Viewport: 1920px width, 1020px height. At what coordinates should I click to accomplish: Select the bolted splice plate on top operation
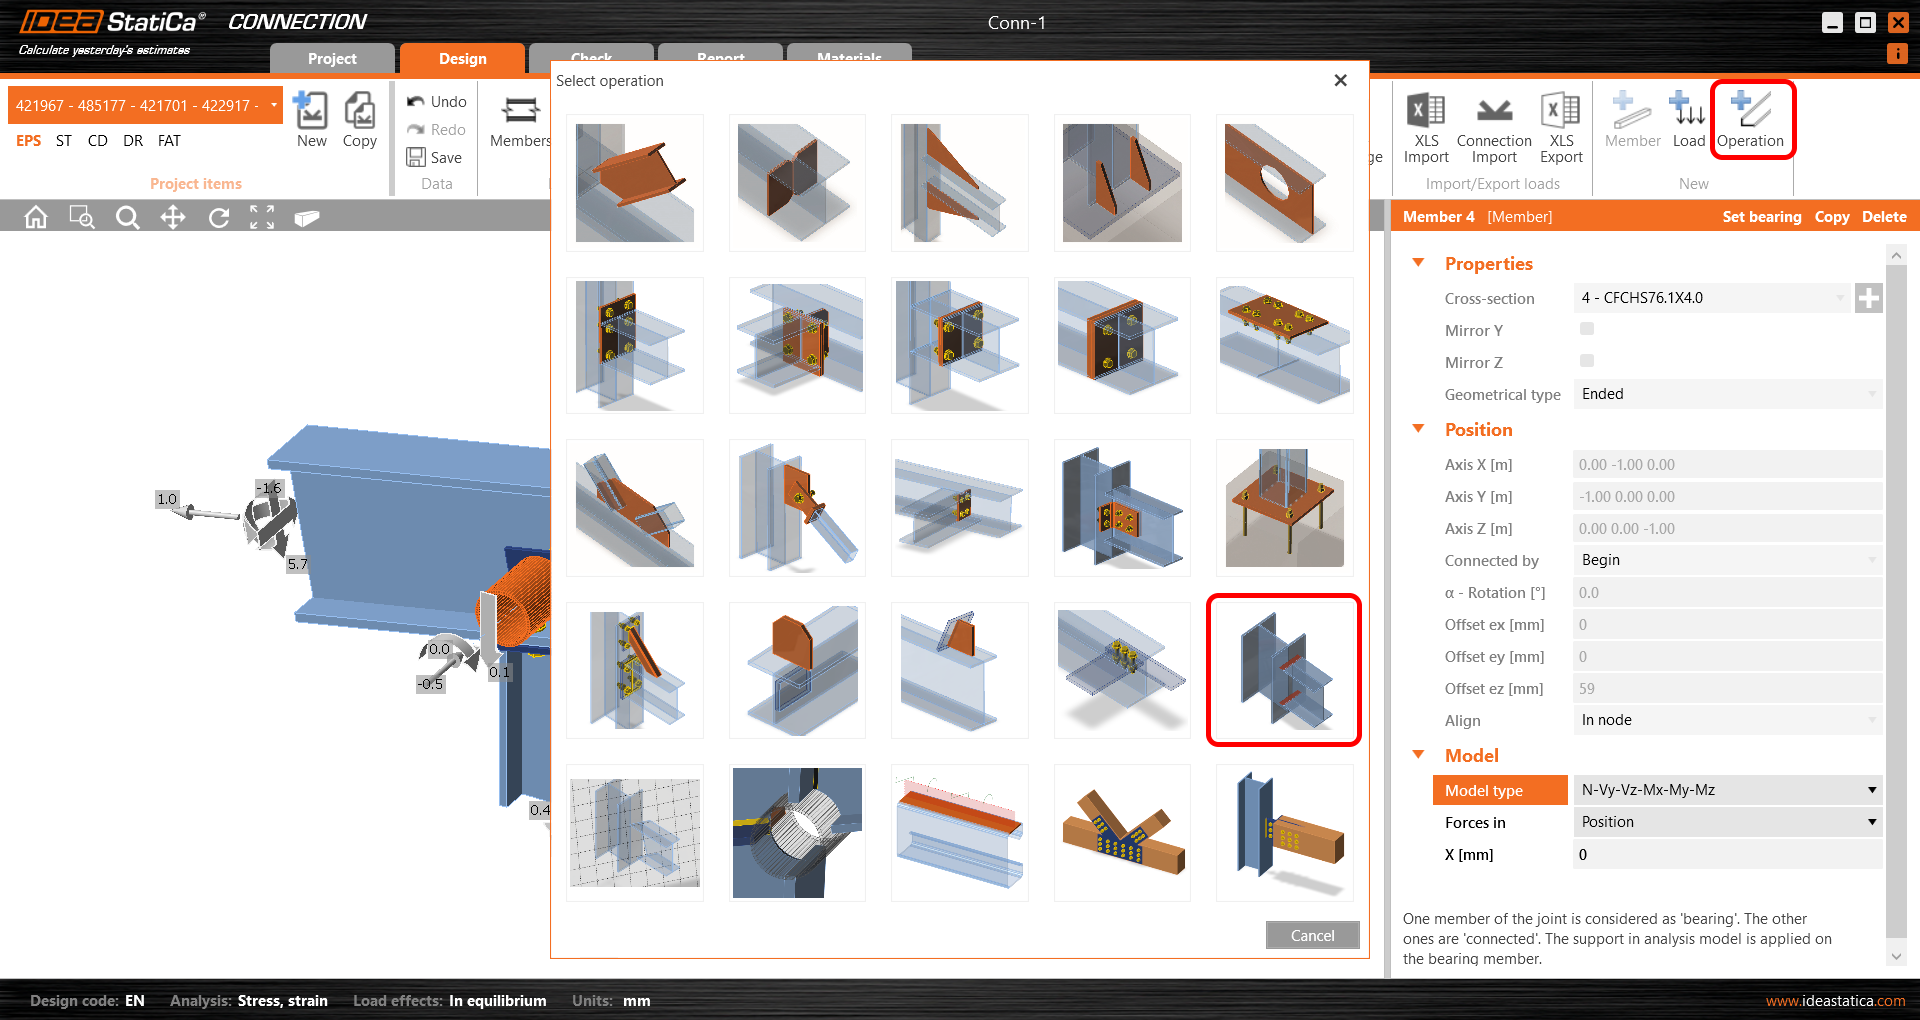pos(1284,345)
